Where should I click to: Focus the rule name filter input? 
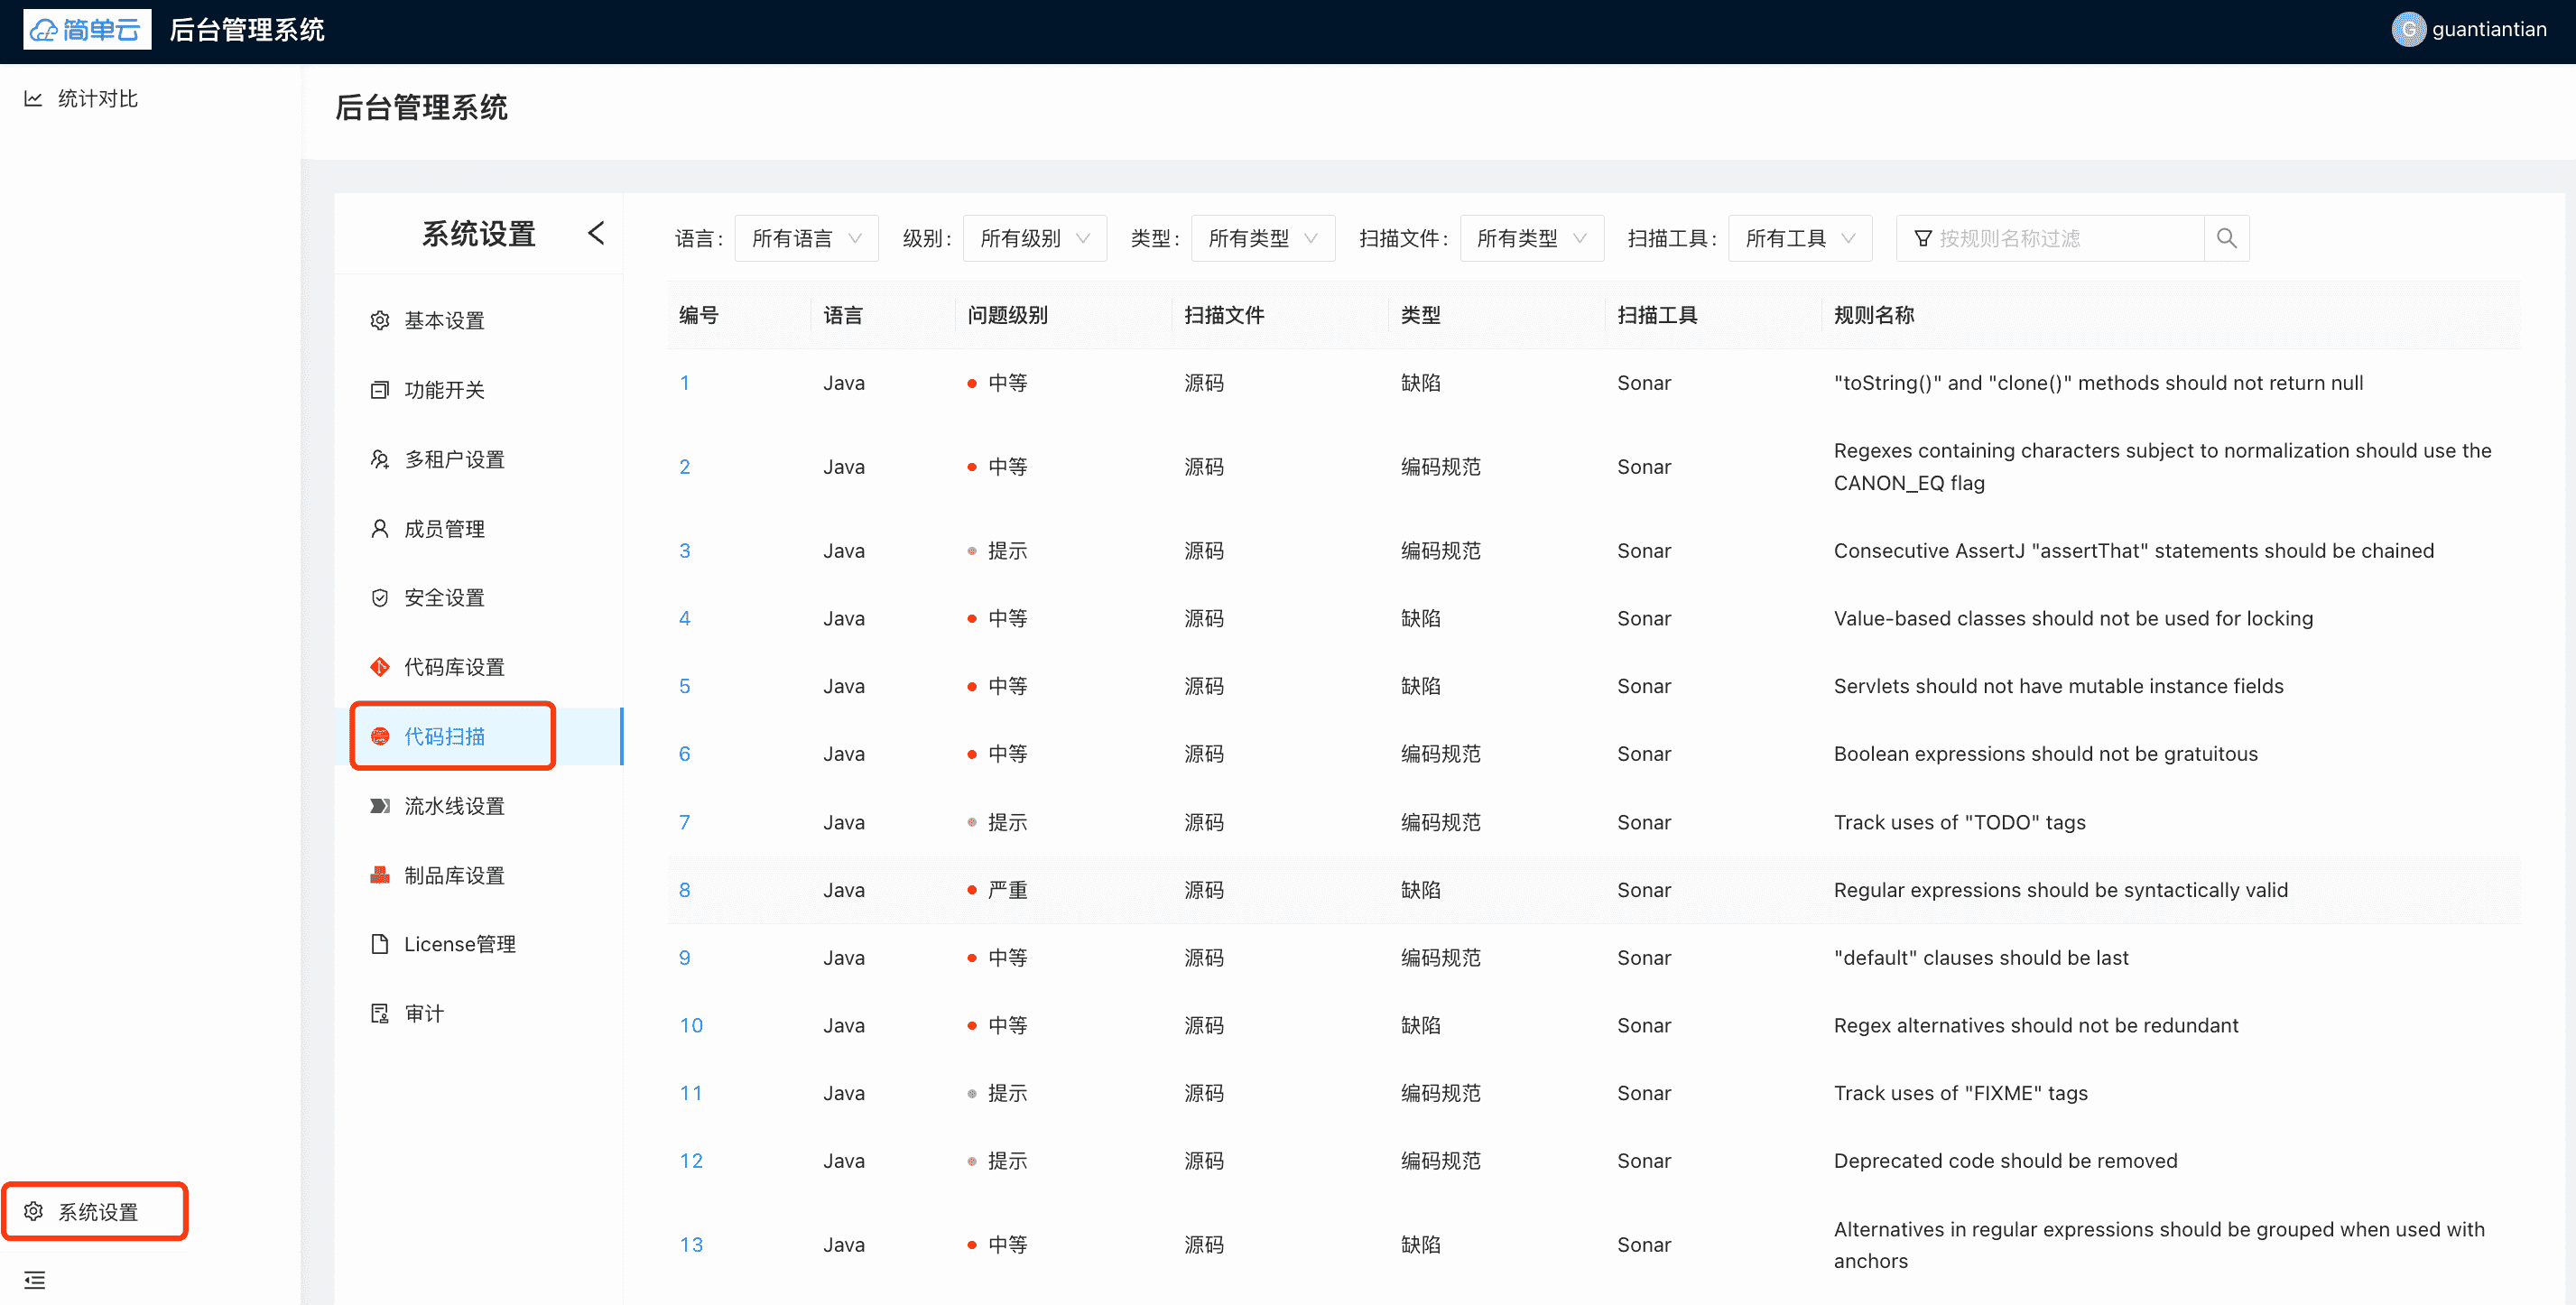pyautogui.click(x=2060, y=238)
